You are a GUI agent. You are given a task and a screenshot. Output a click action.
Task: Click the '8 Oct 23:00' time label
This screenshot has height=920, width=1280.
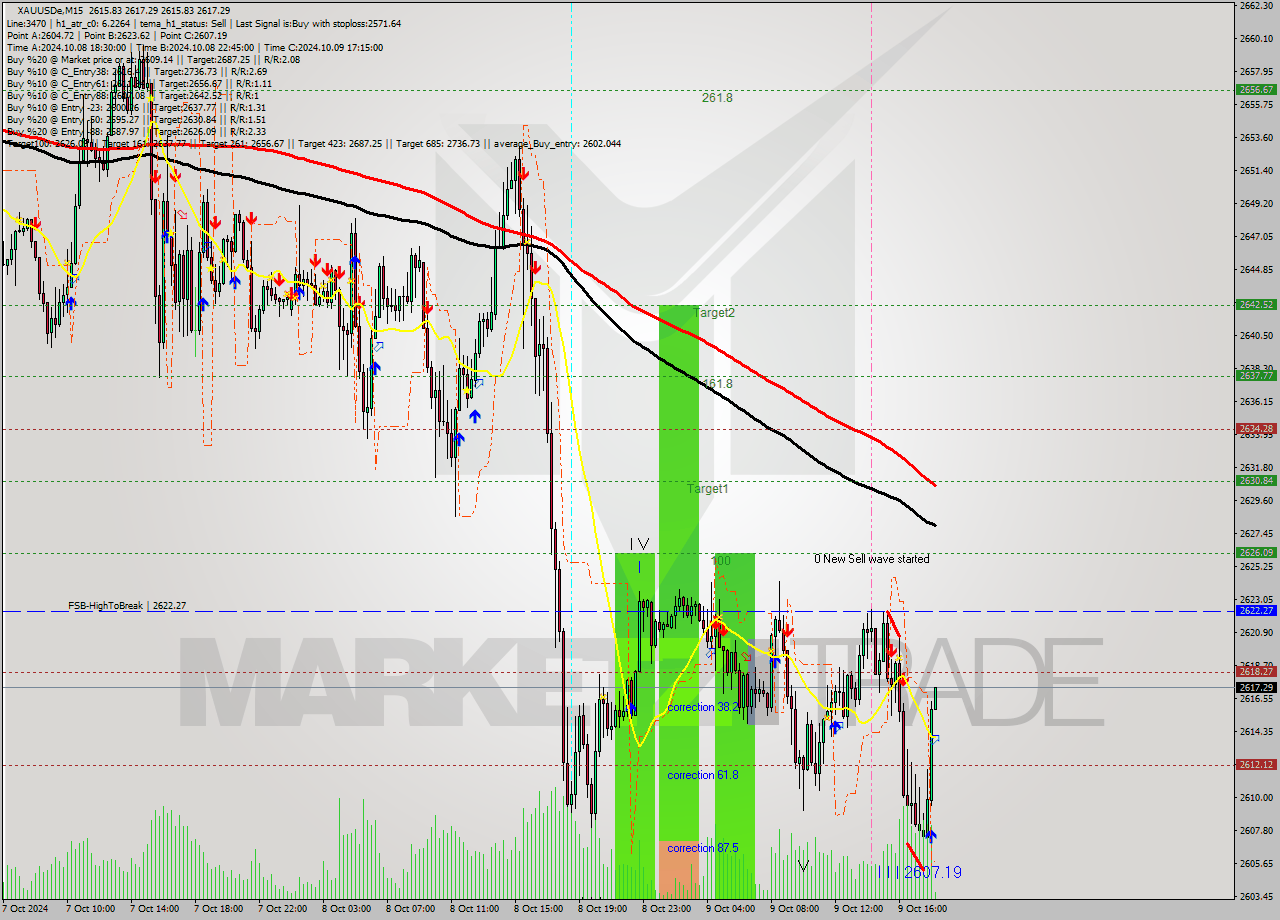669,909
